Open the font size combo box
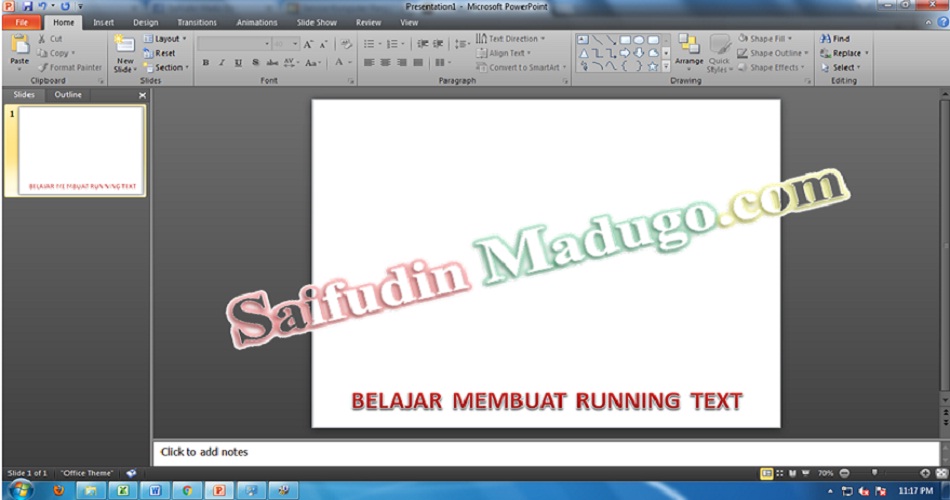The width and height of the screenshot is (950, 500). click(x=286, y=44)
